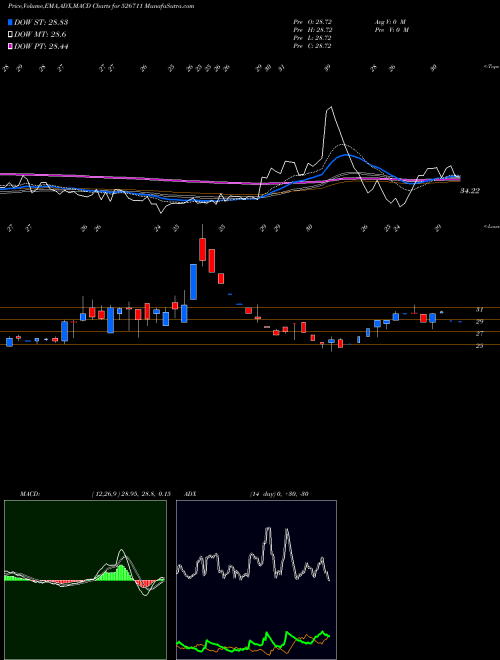
Task: Click the 25 price level label
Action: 479,346
